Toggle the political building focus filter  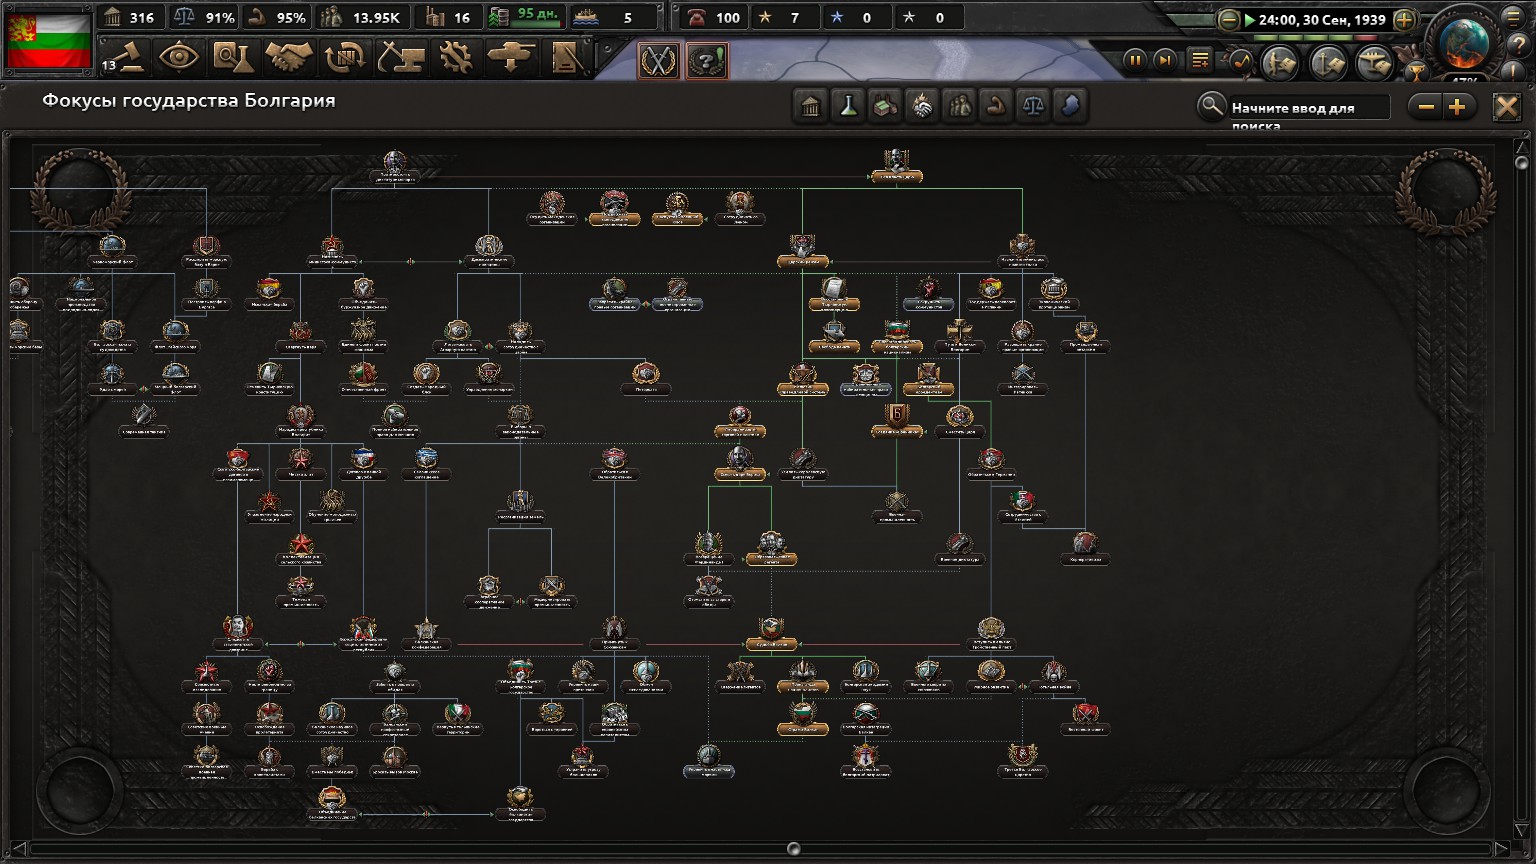[811, 106]
